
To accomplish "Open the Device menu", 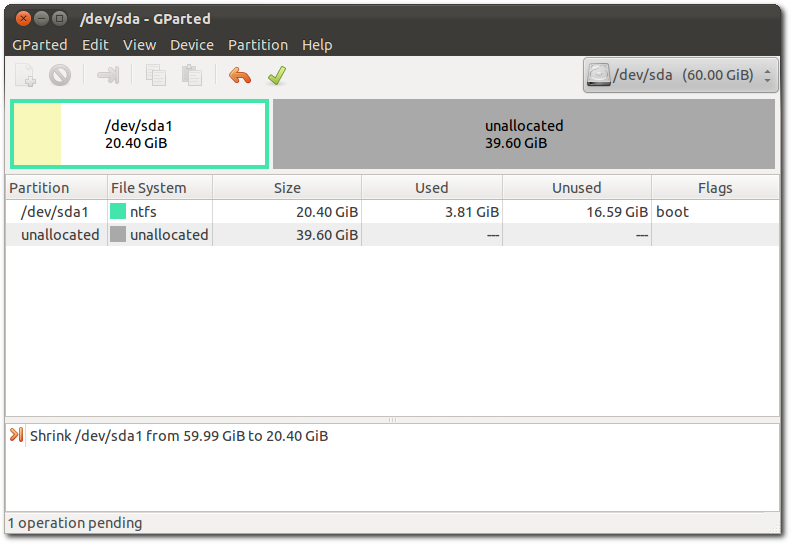I will pos(192,45).
